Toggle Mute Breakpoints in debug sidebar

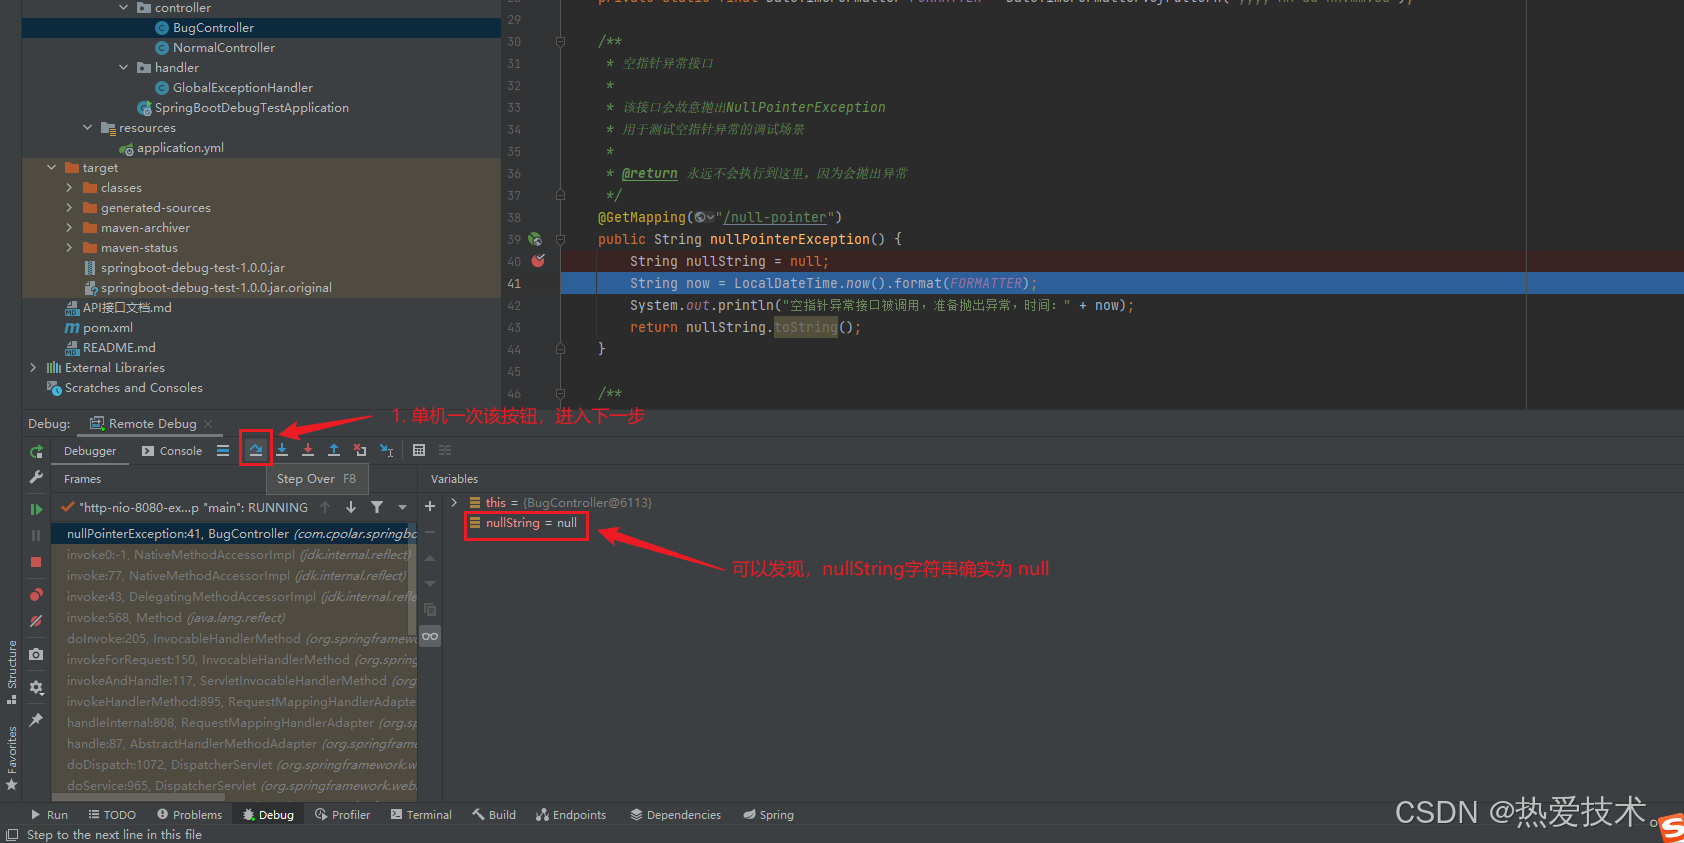point(36,621)
